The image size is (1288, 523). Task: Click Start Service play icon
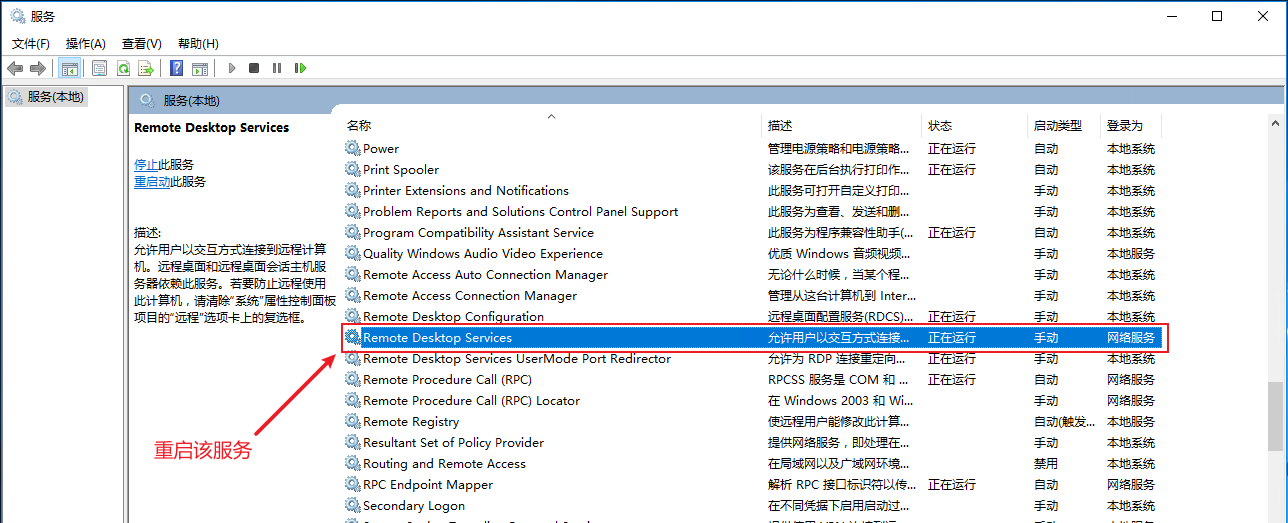(232, 68)
